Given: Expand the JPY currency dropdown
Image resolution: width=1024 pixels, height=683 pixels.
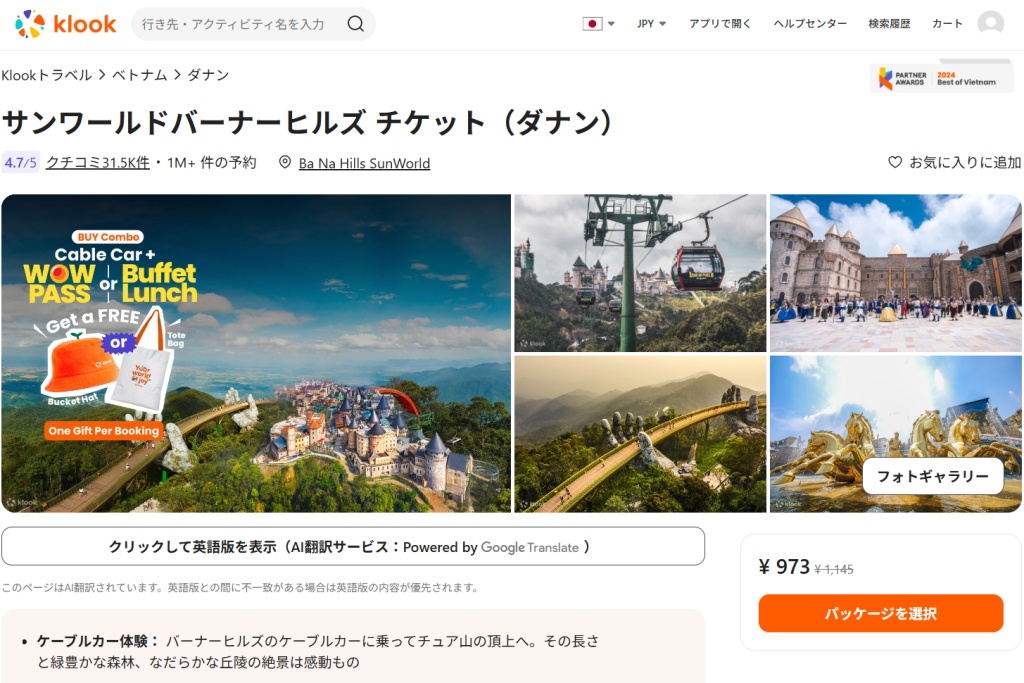Looking at the screenshot, I should (x=652, y=24).
